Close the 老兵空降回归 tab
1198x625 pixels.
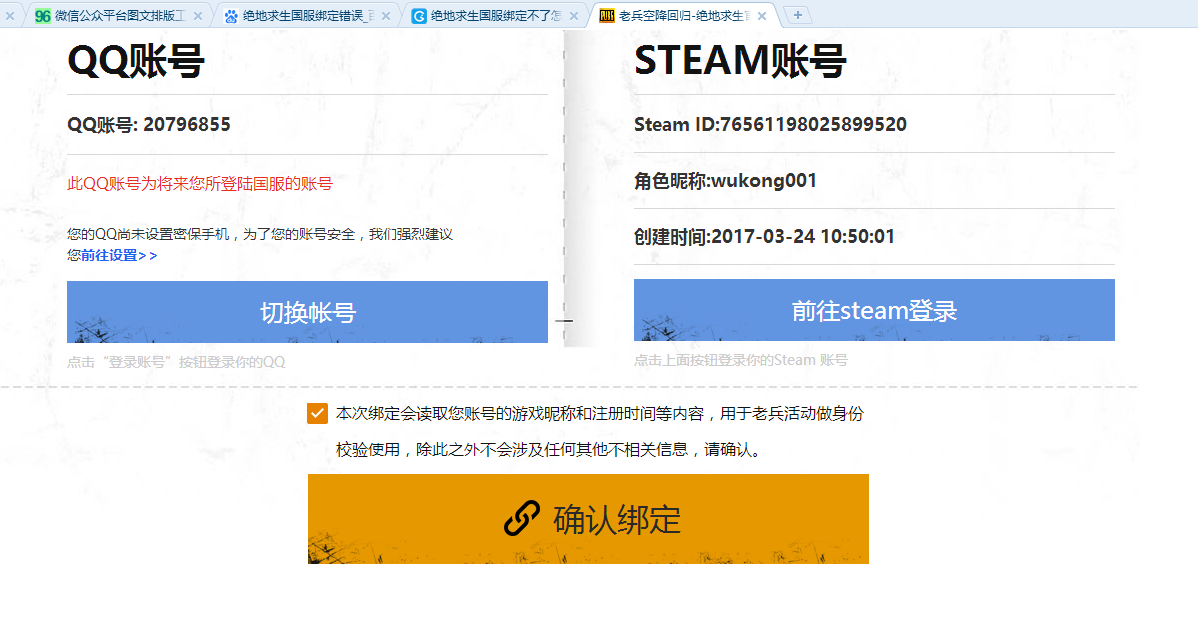(x=762, y=16)
